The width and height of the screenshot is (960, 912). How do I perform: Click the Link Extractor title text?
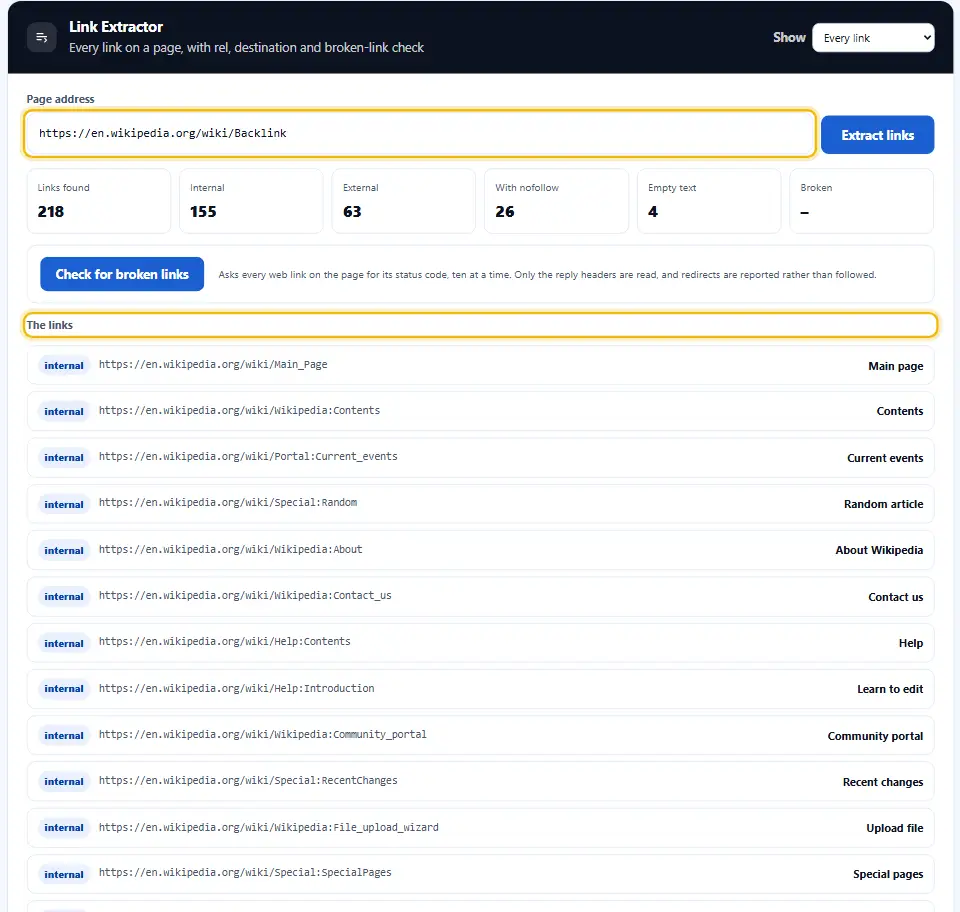[116, 27]
